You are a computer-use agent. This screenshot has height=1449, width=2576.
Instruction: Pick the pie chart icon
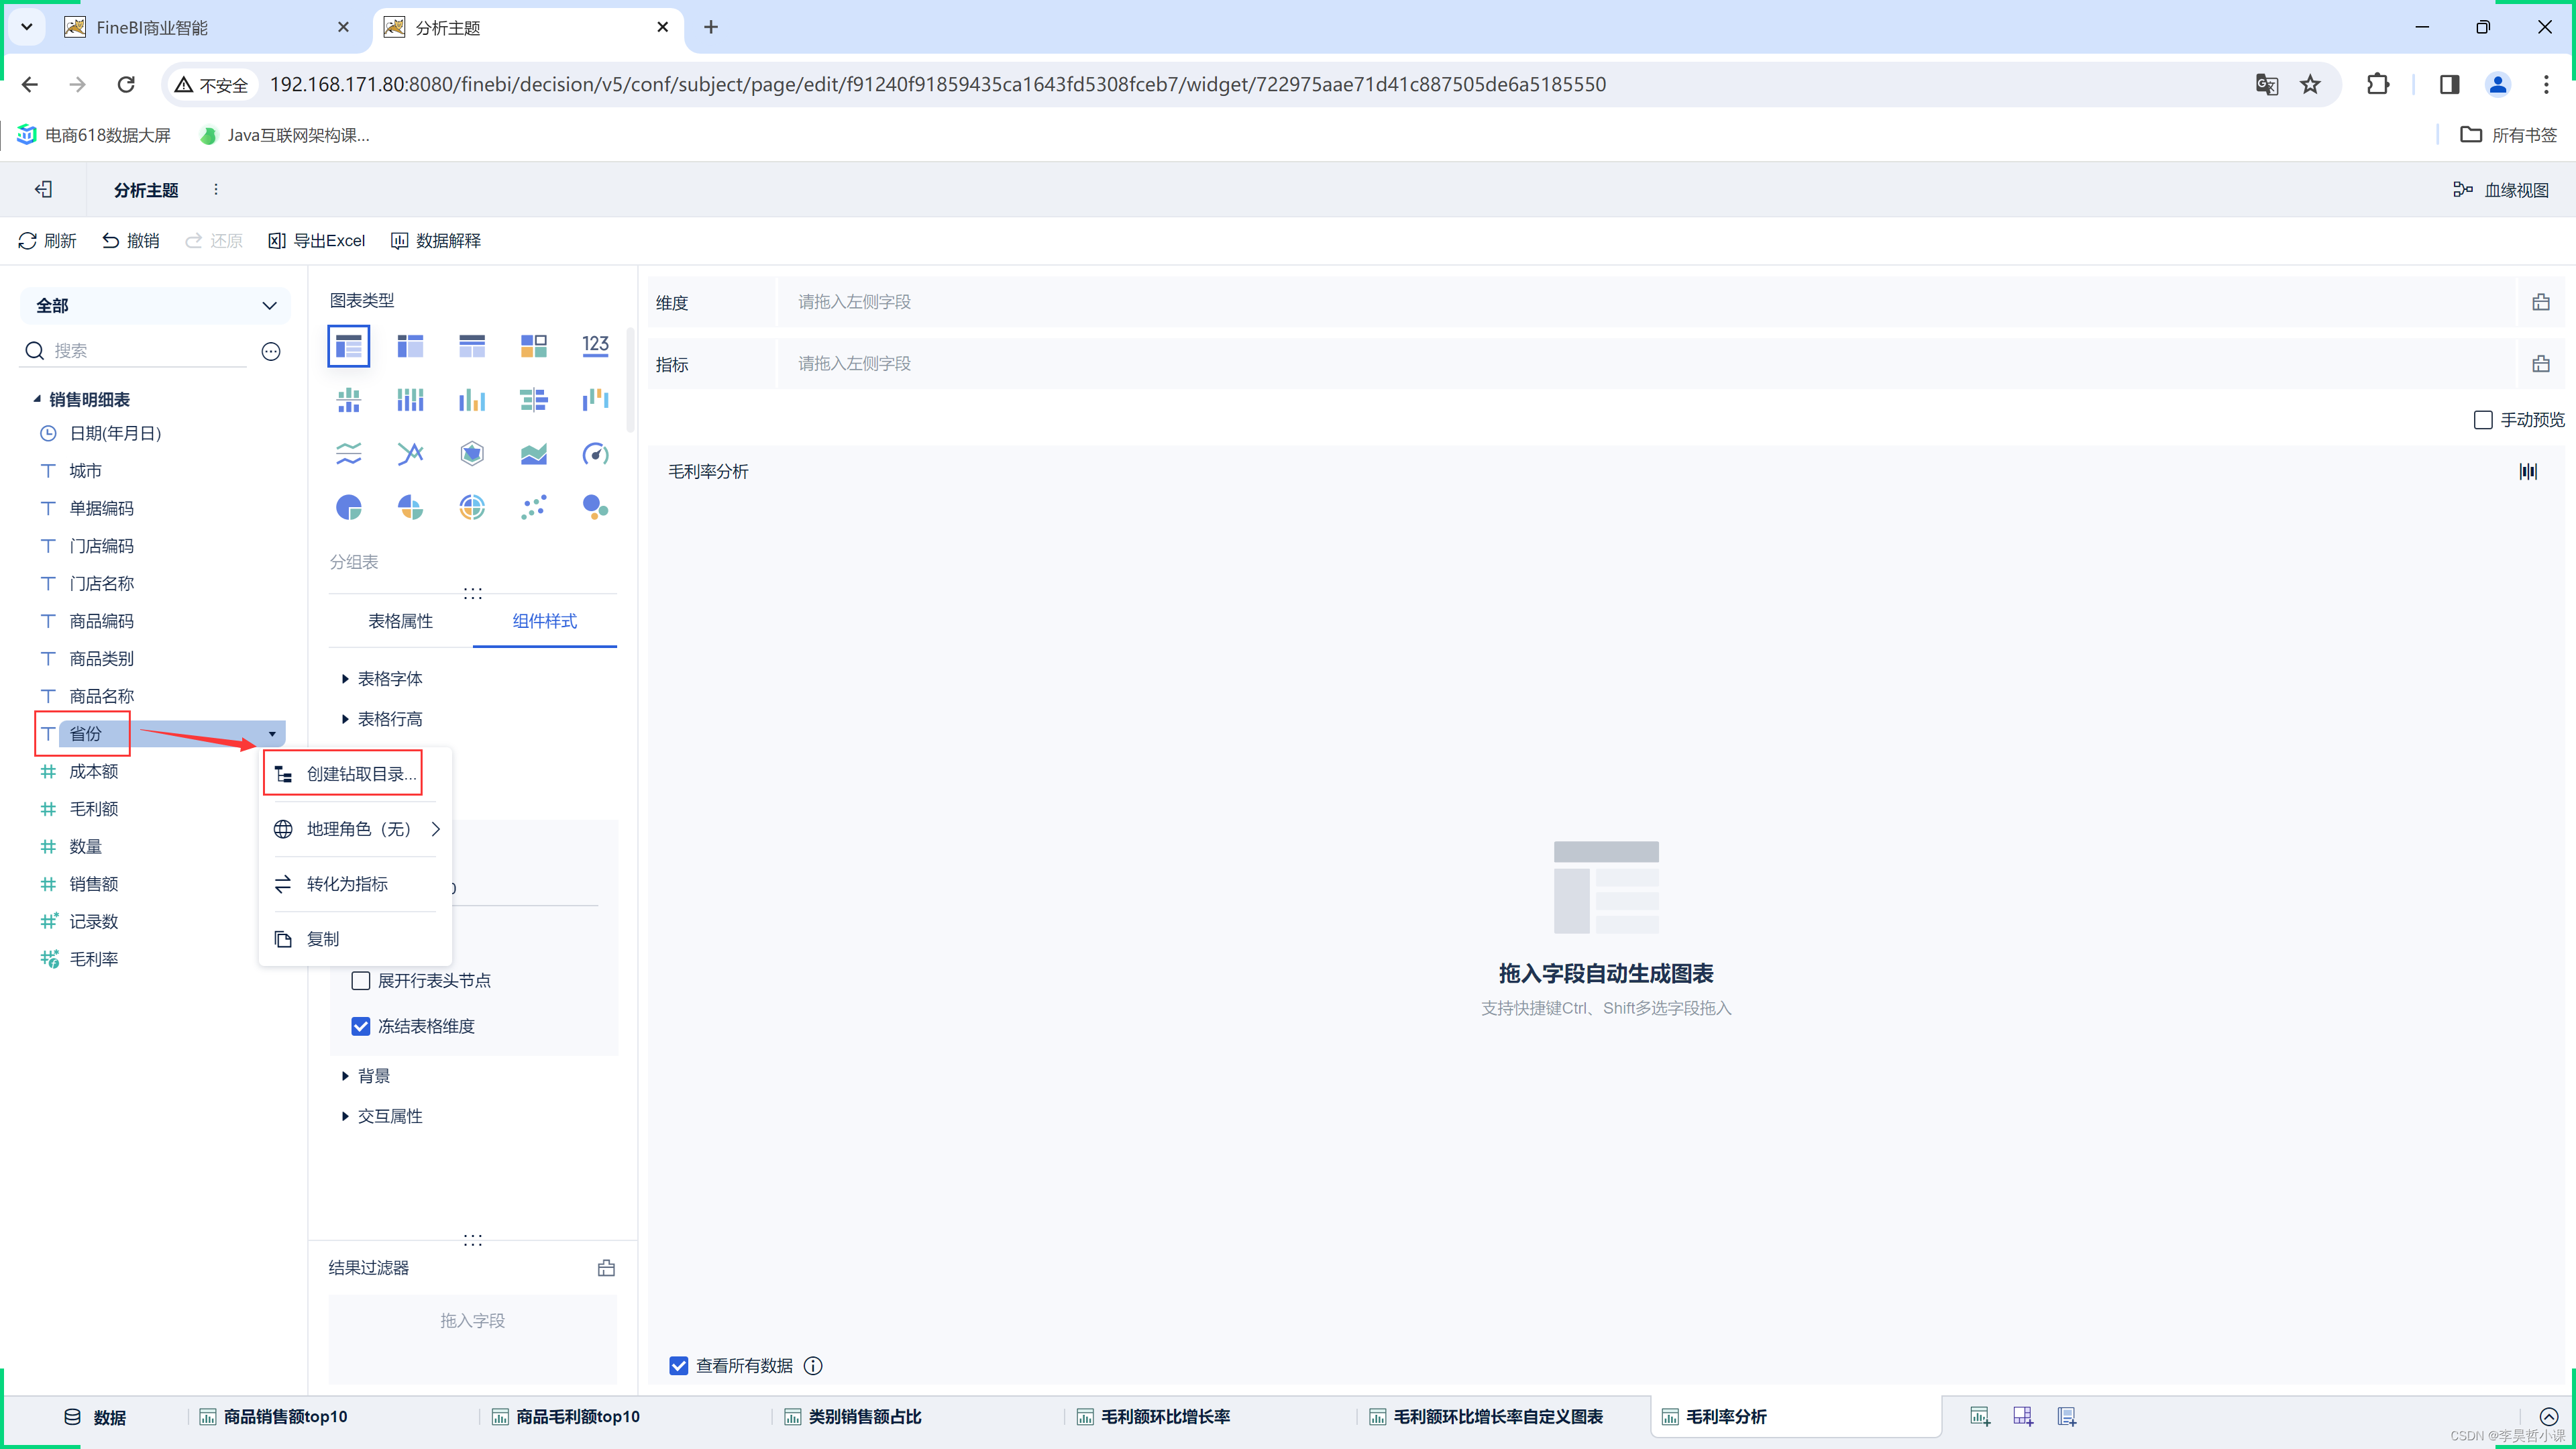348,508
